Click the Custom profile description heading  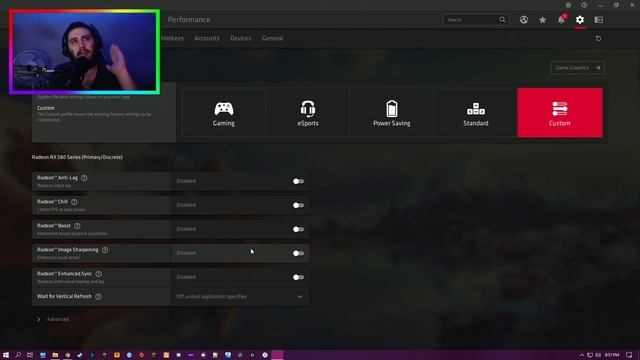click(x=46, y=108)
